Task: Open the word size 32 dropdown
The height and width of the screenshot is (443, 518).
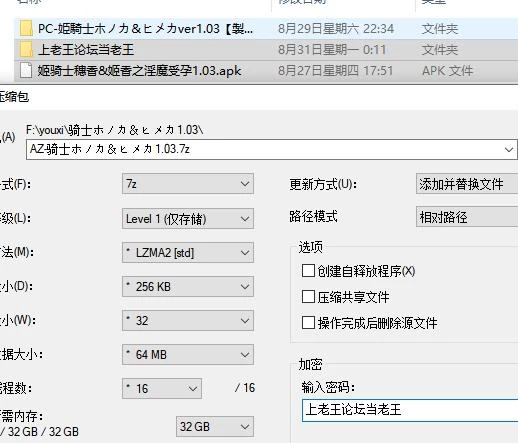Action: pos(188,321)
